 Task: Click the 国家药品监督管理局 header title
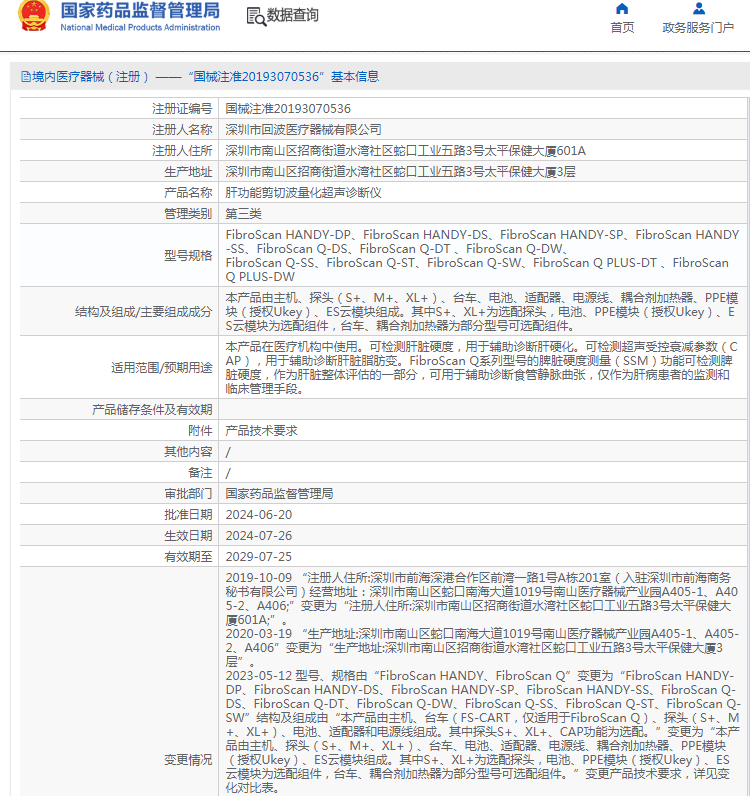click(x=140, y=10)
